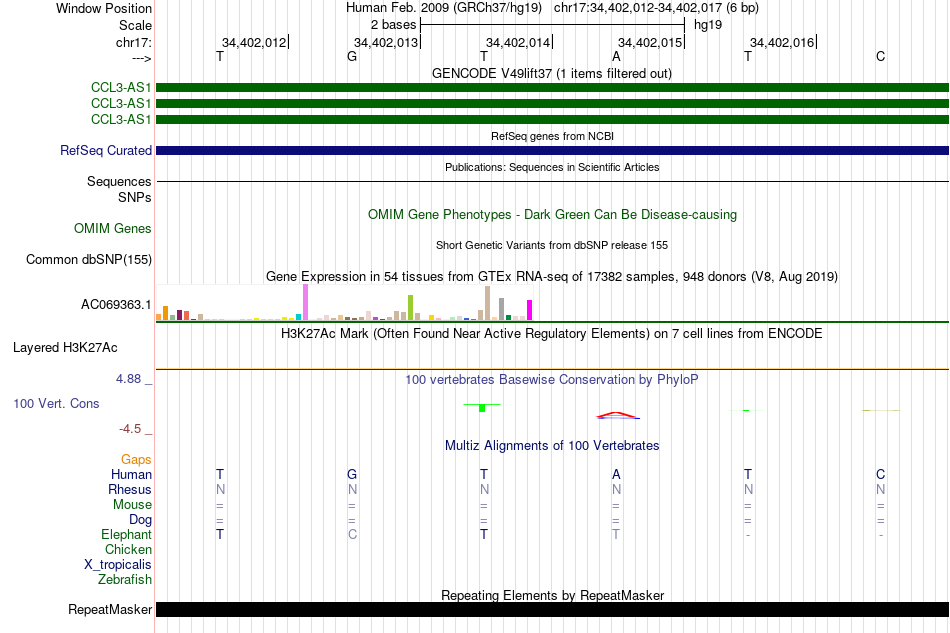Viewport: 950px width, 633px height.
Task: Click the Sequences track label
Action: coord(119,182)
